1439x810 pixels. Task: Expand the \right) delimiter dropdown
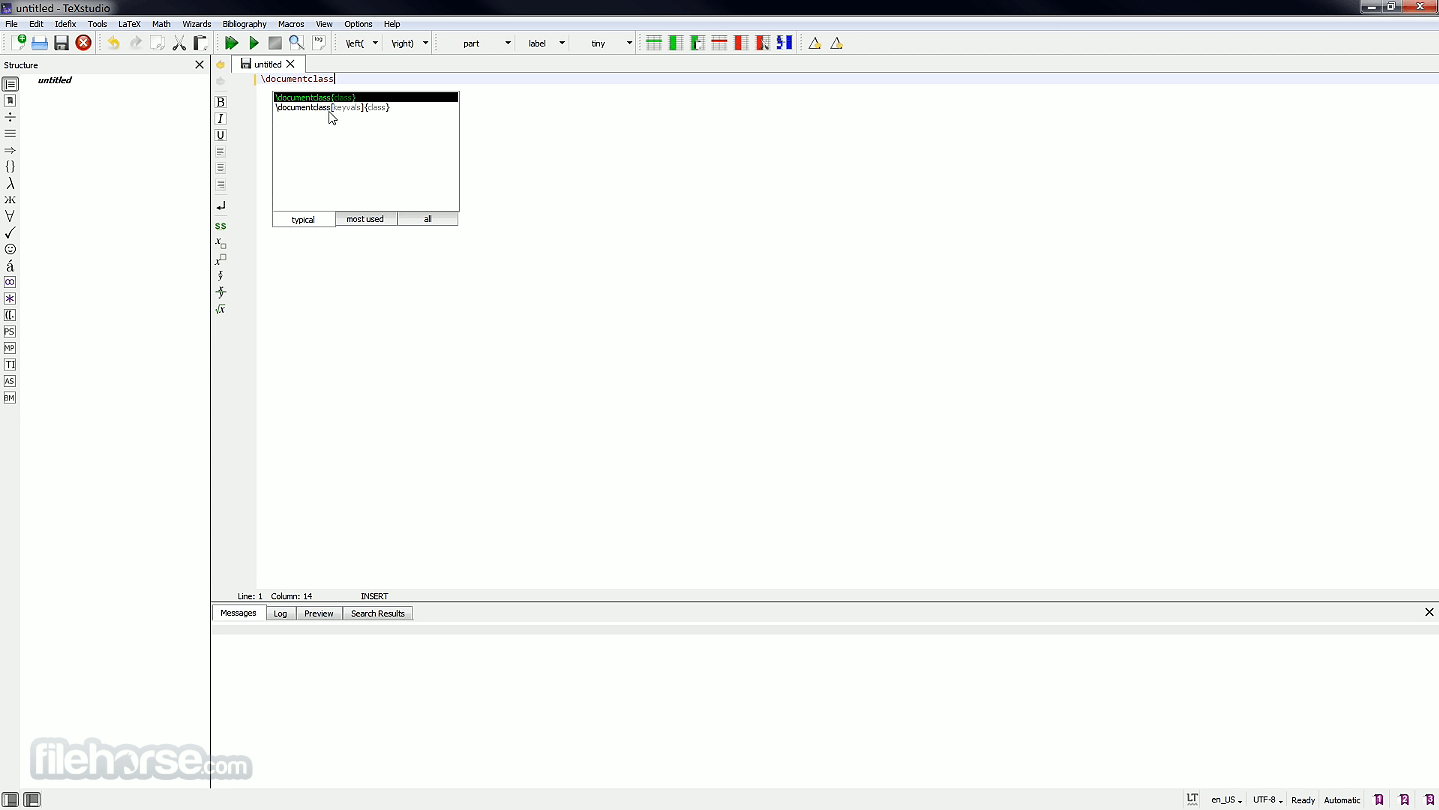425,43
